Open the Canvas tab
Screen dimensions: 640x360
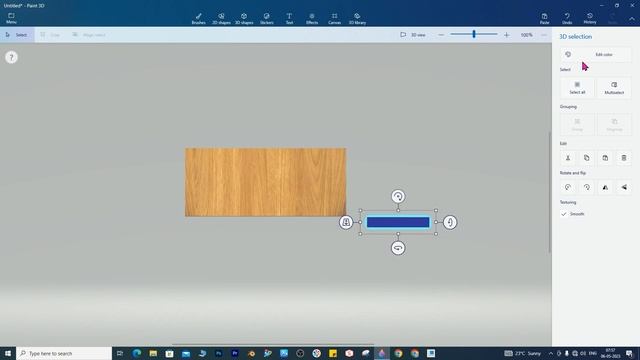334,18
